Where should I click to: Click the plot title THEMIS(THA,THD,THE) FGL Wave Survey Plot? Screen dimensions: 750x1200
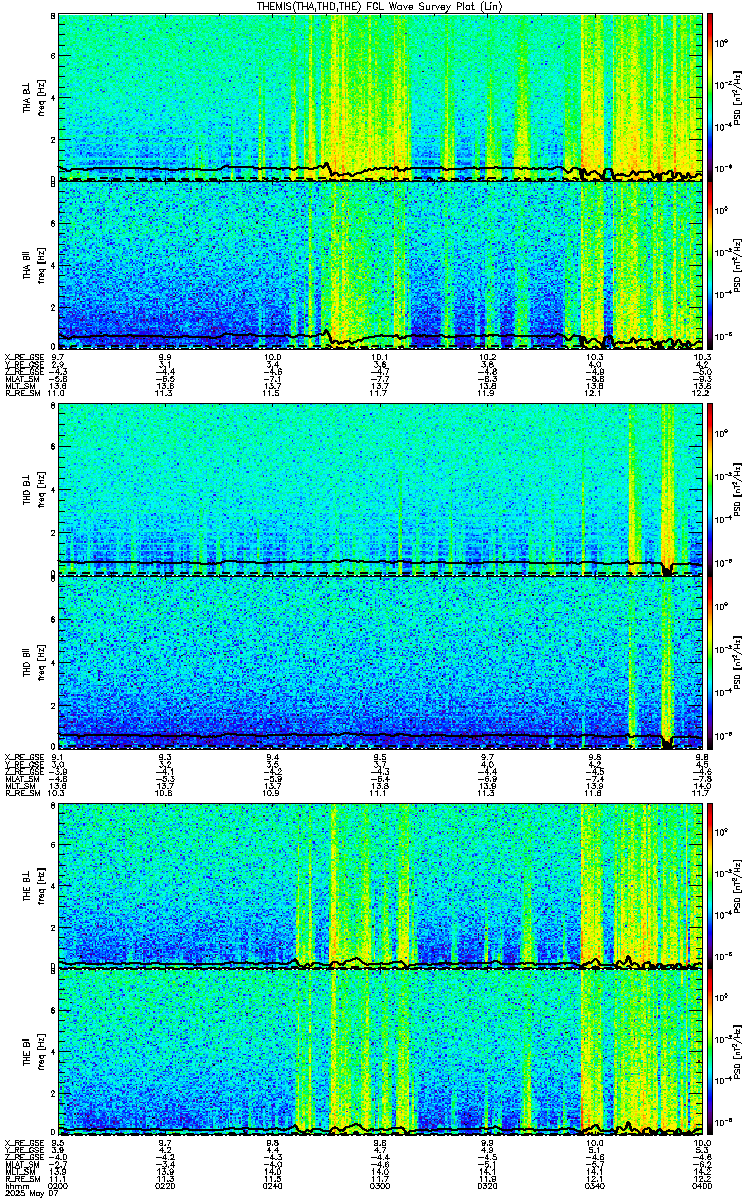379,6
